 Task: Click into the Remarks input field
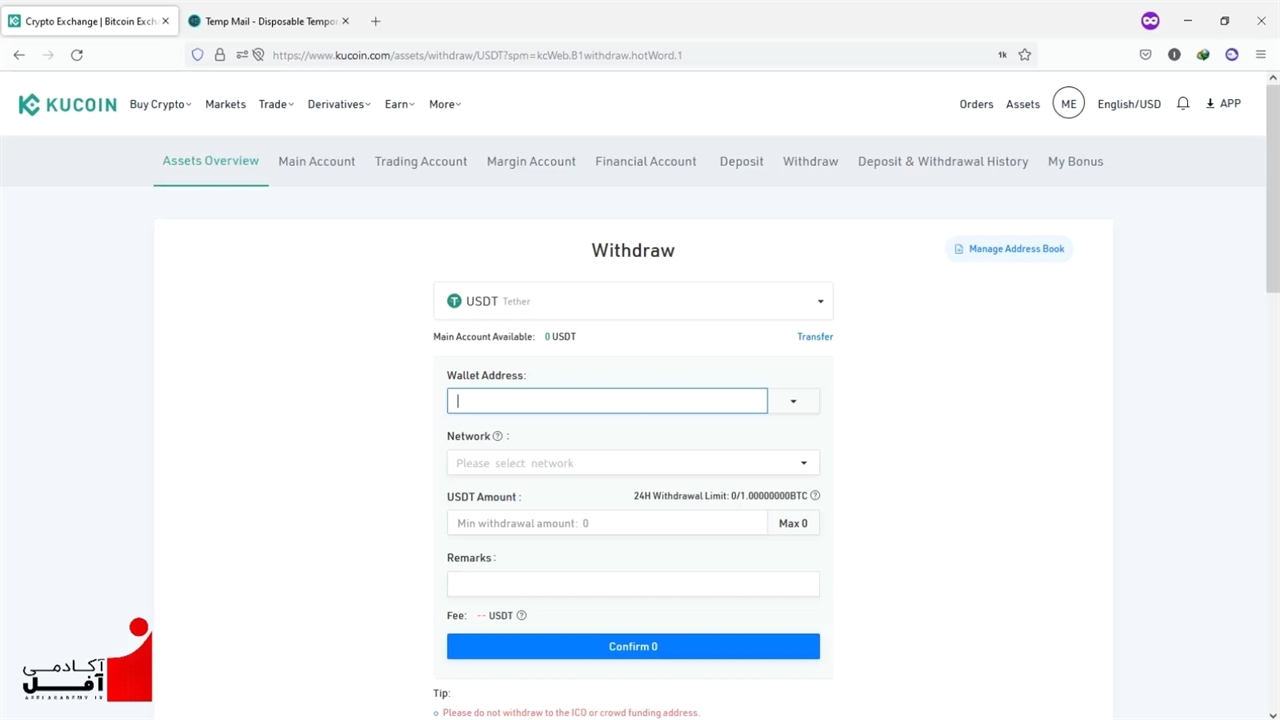(633, 584)
